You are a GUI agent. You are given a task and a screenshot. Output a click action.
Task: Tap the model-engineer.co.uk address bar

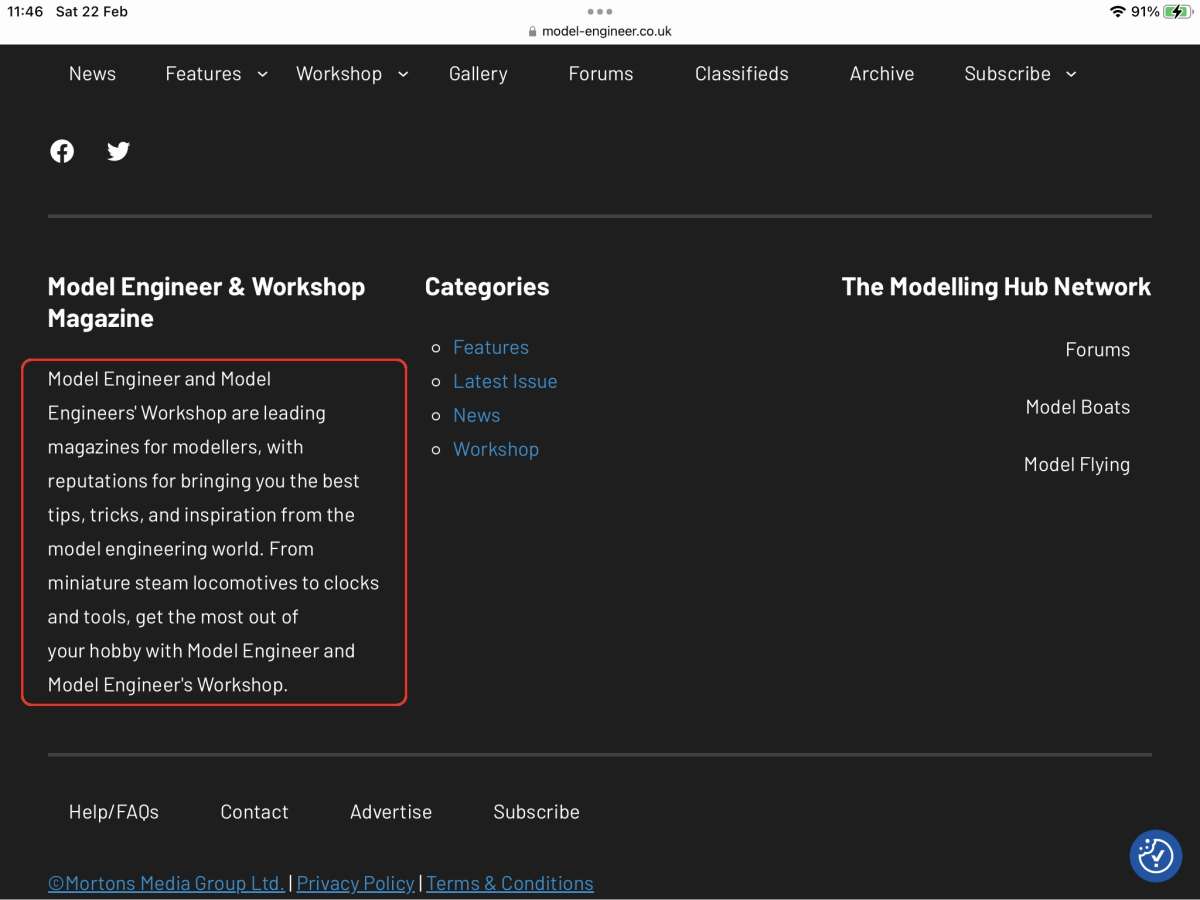click(x=600, y=31)
